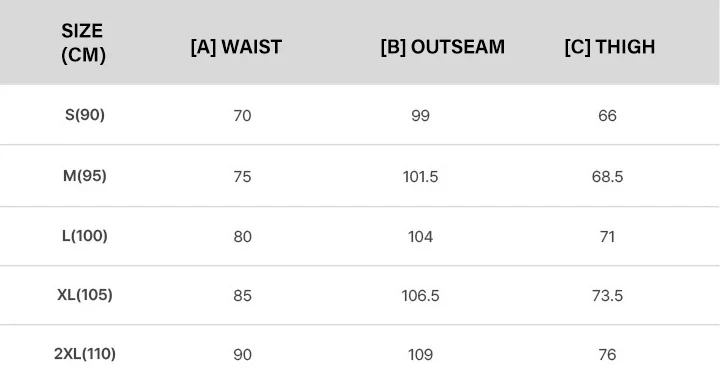Select the [C] THIGH header
The width and height of the screenshot is (720, 383).
[x=610, y=47]
